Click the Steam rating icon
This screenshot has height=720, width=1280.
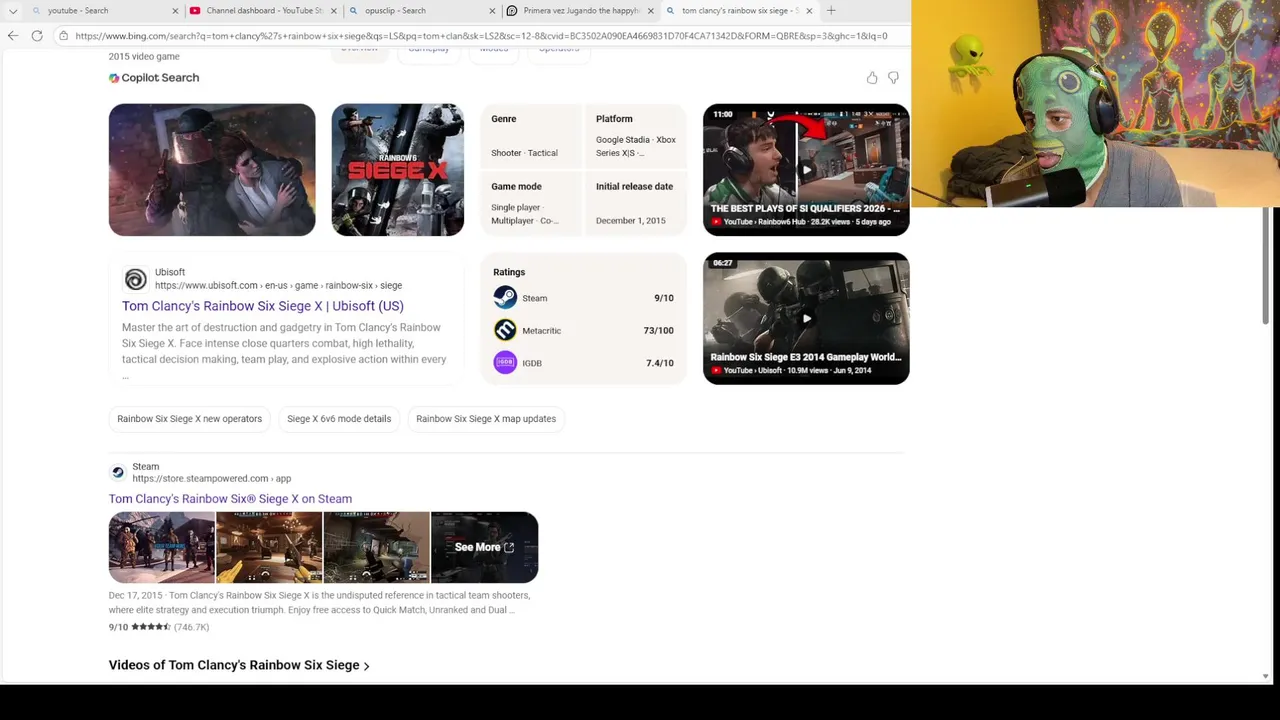point(505,298)
